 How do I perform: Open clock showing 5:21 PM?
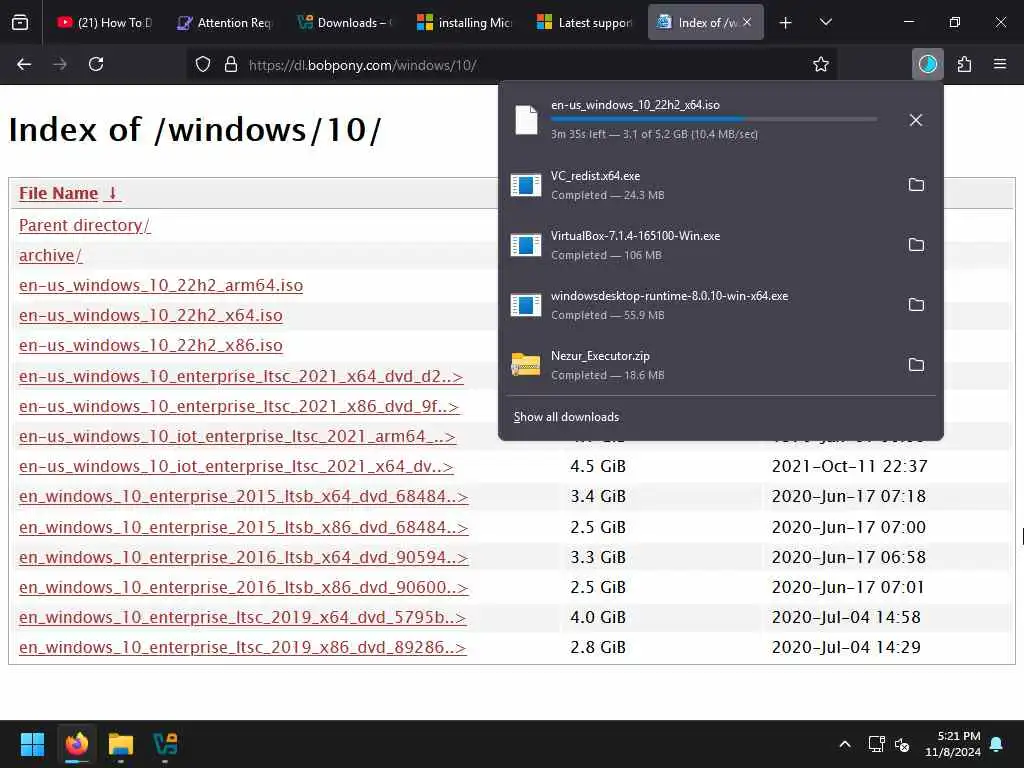click(953, 744)
